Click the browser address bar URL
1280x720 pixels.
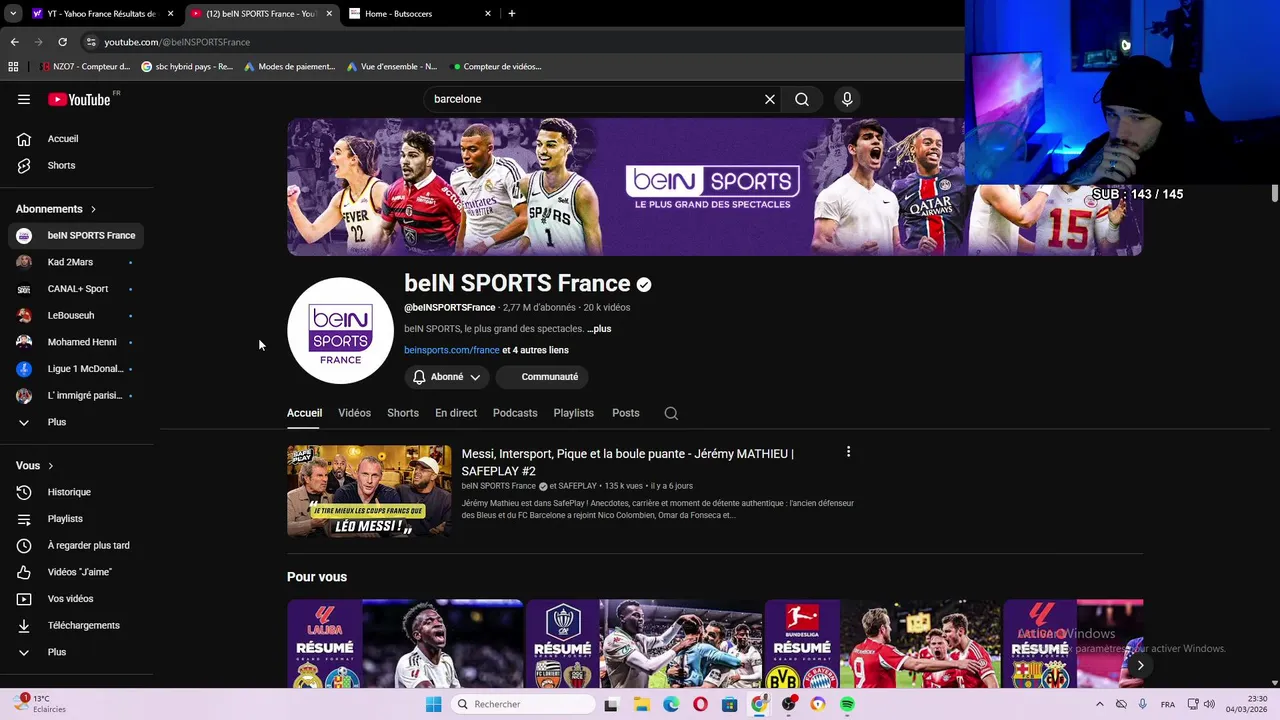pyautogui.click(x=177, y=42)
